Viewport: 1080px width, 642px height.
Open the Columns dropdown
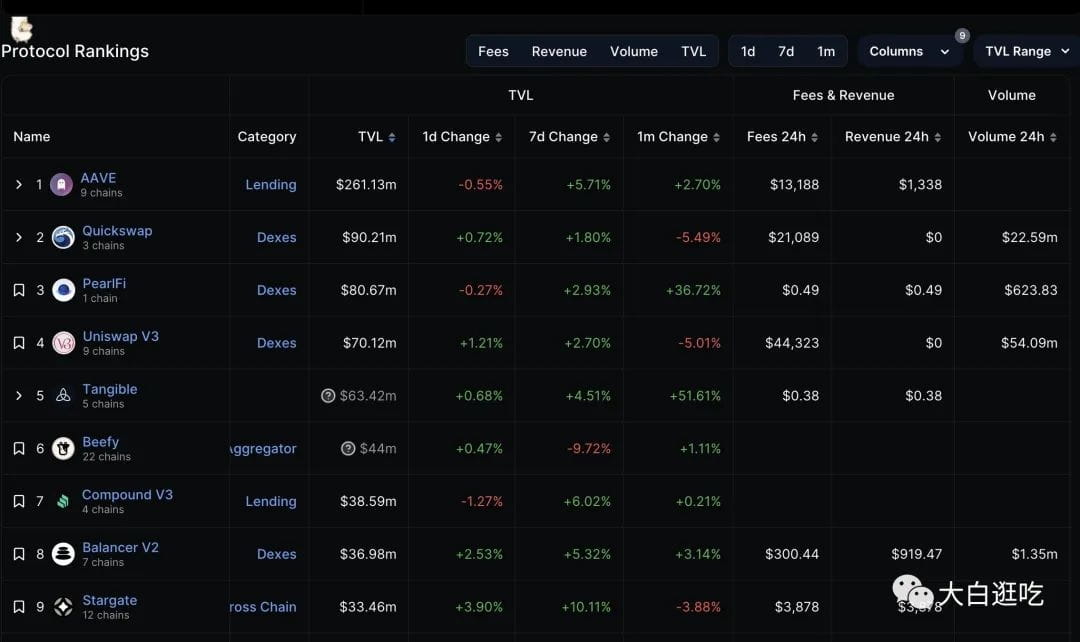909,52
